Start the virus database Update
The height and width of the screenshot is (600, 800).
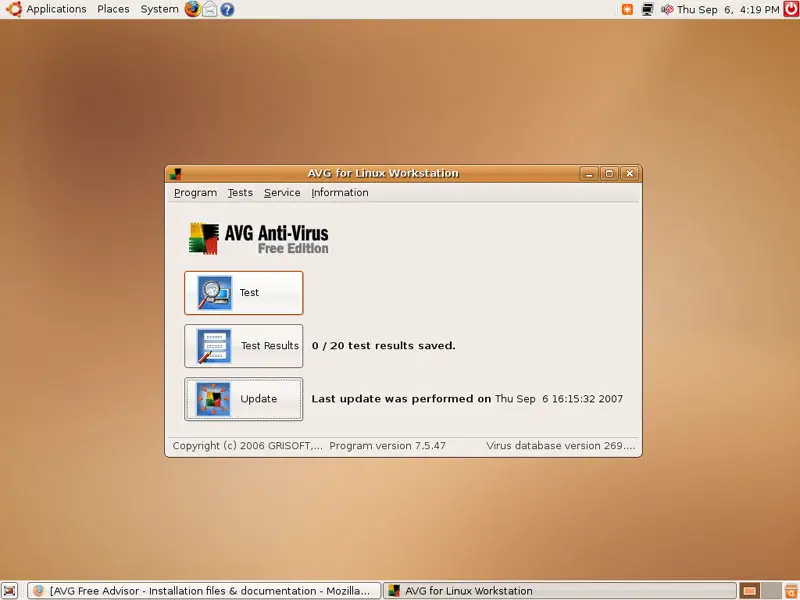(243, 399)
